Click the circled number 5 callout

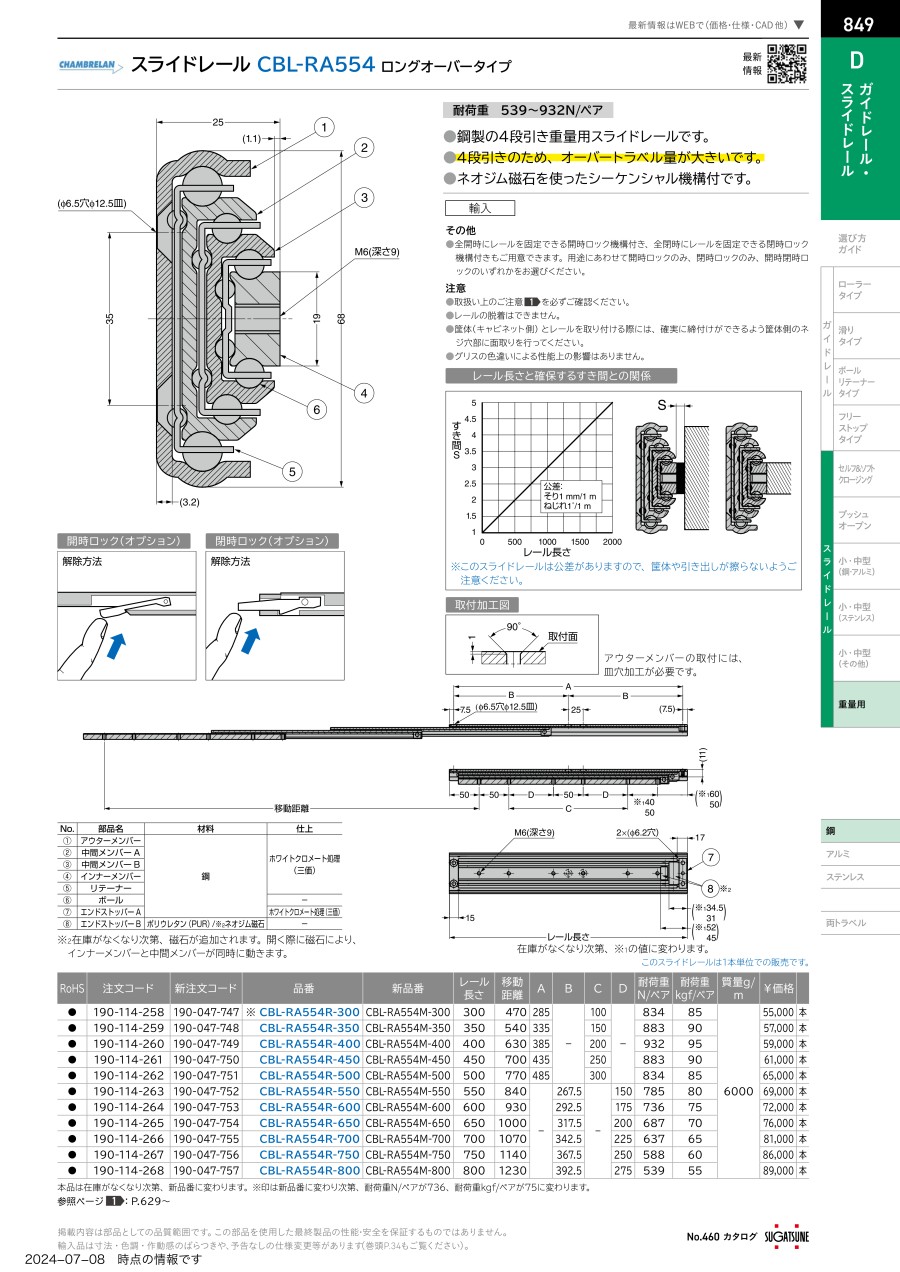click(292, 470)
